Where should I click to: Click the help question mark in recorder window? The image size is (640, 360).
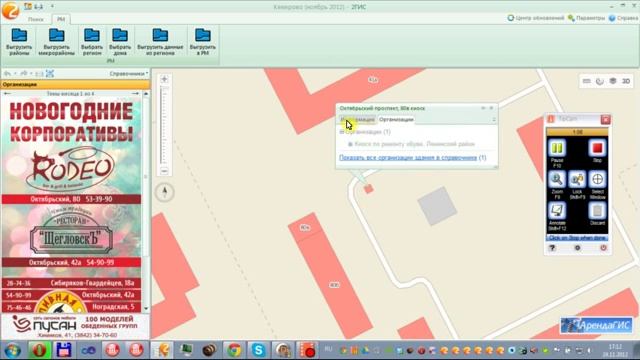[552, 248]
